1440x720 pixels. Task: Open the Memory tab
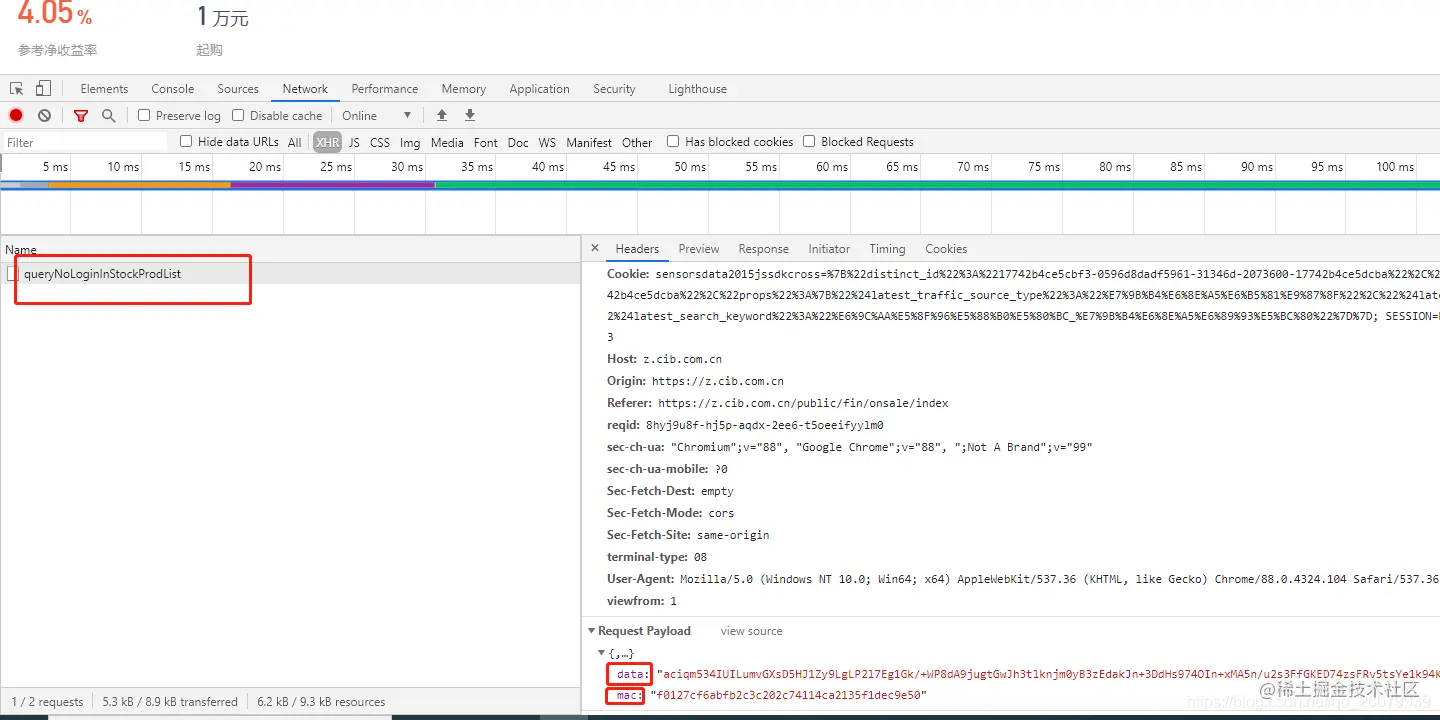pyautogui.click(x=464, y=89)
